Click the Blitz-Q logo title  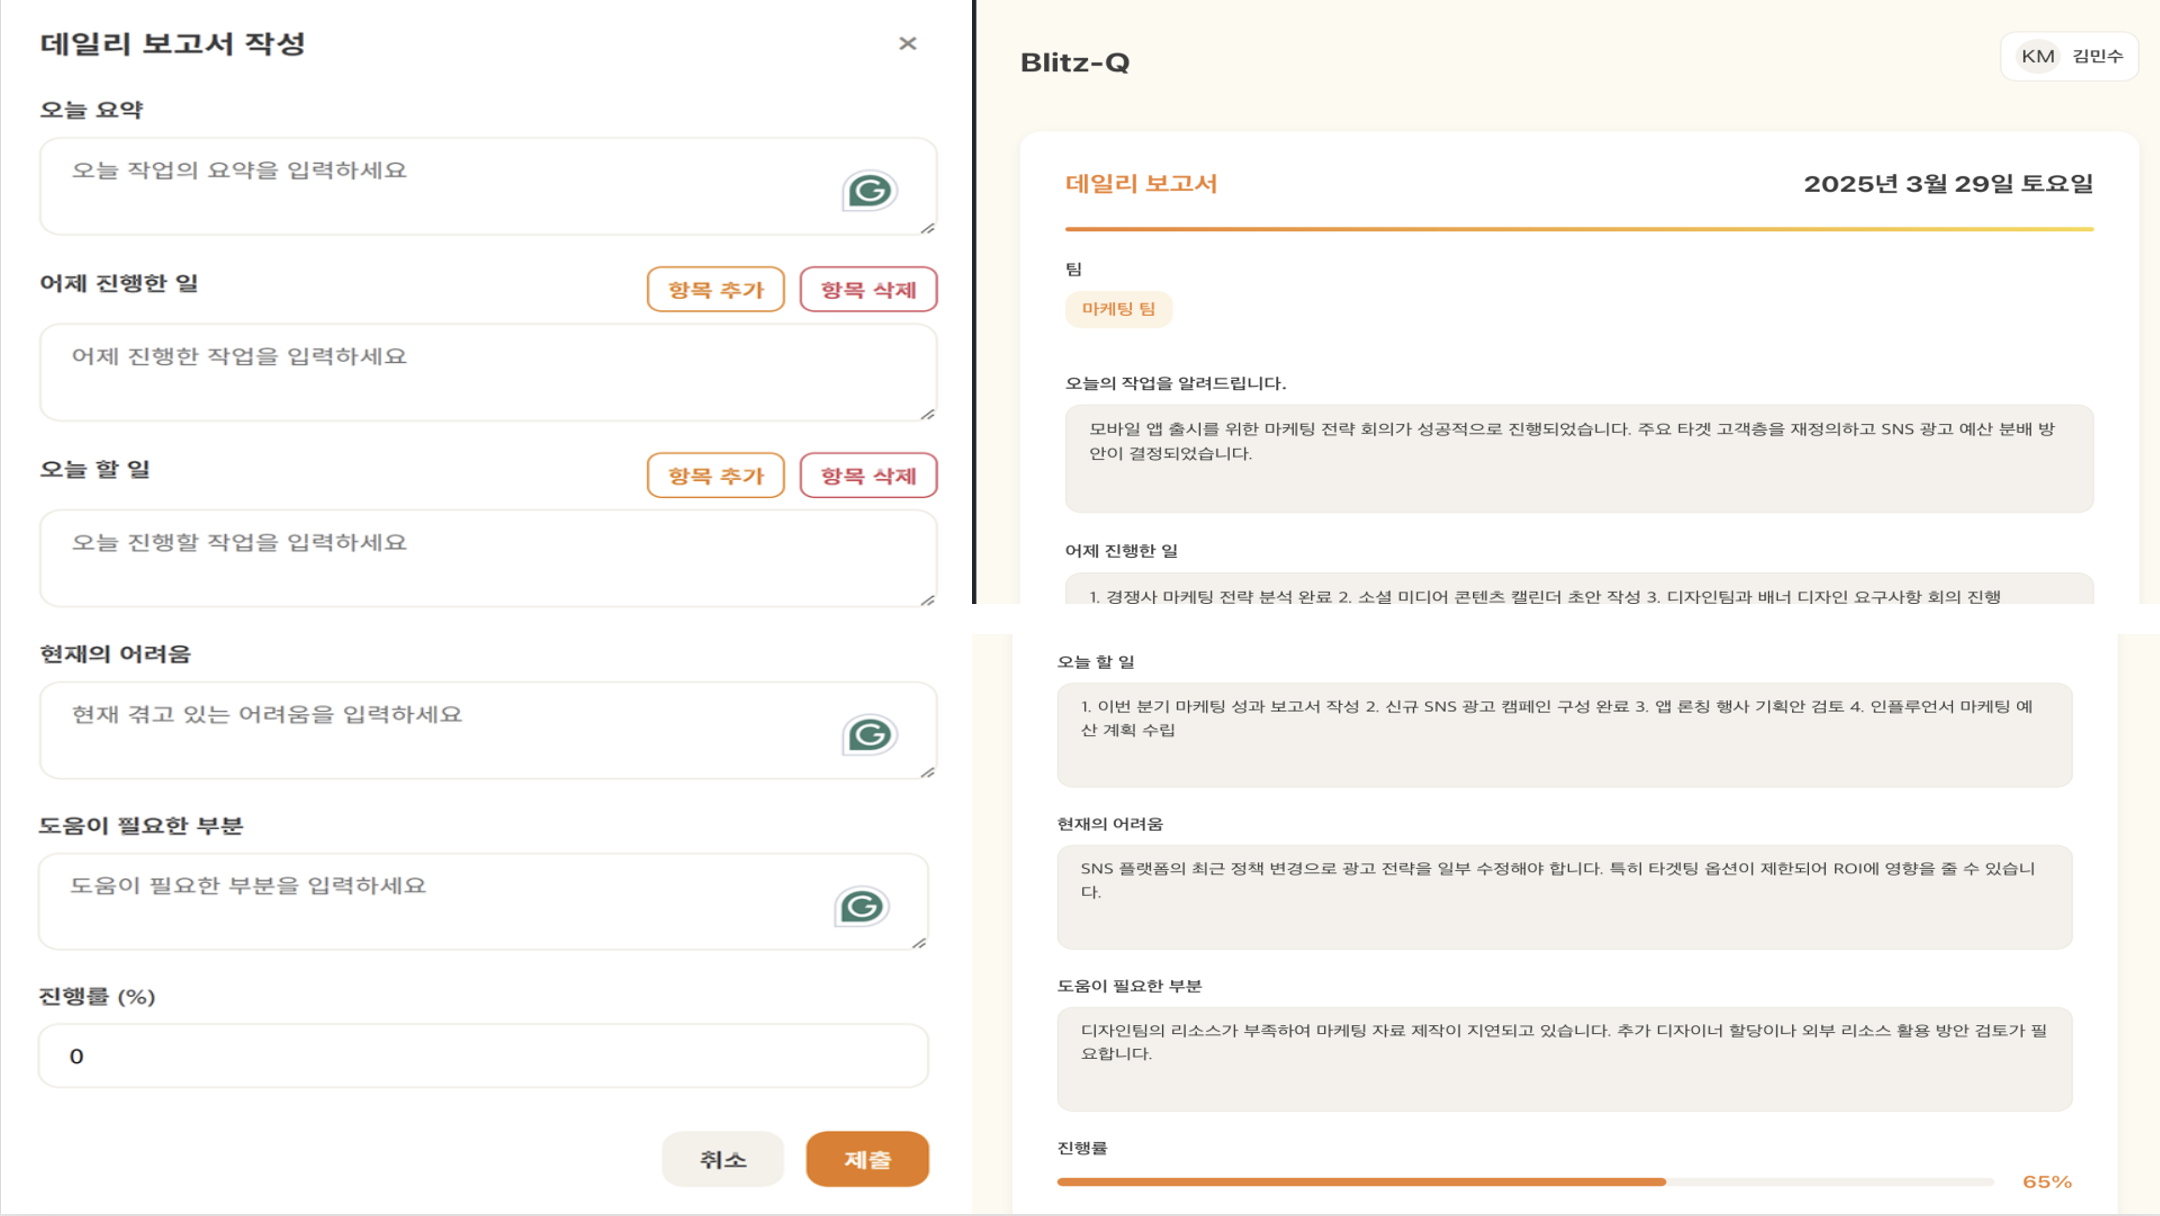[1075, 62]
